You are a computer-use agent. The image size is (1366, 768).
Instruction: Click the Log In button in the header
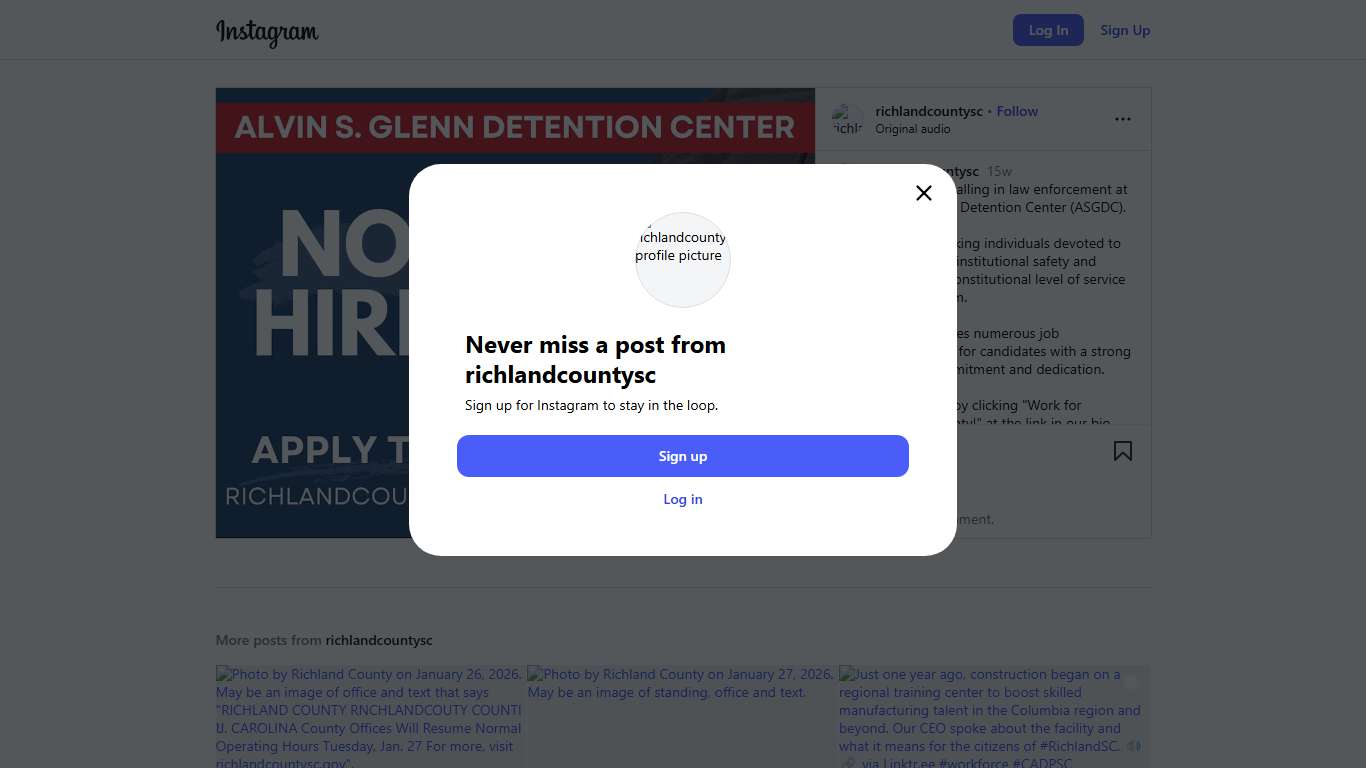(1048, 30)
